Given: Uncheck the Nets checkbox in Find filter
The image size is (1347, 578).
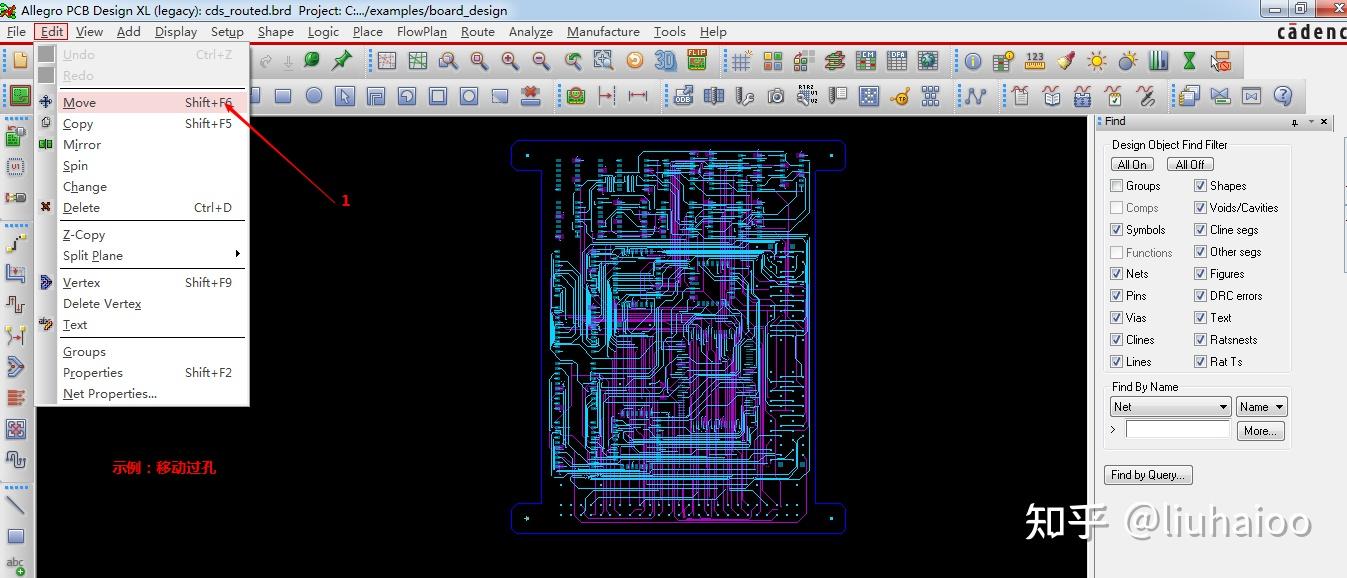Looking at the screenshot, I should (1115, 273).
